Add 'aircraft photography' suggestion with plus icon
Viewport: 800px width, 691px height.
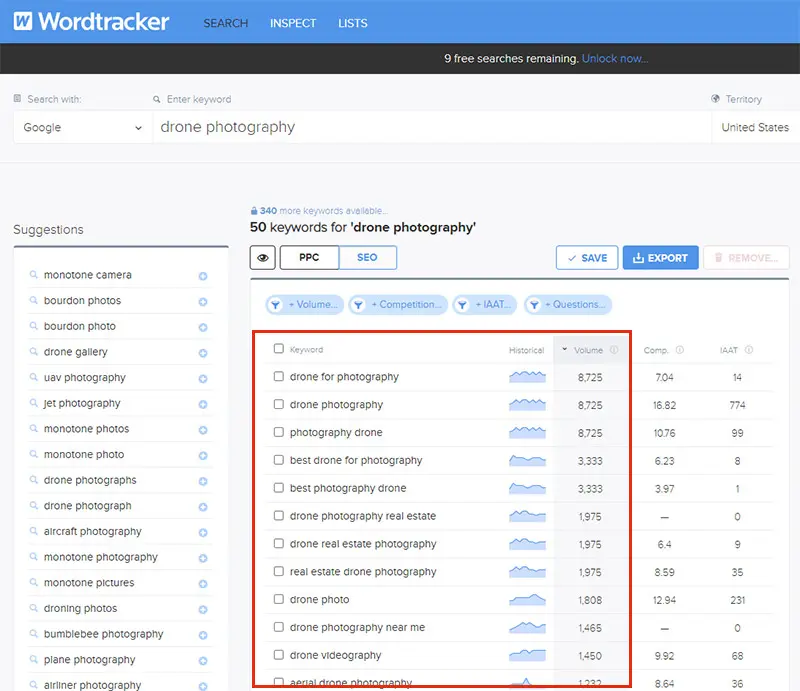click(203, 532)
